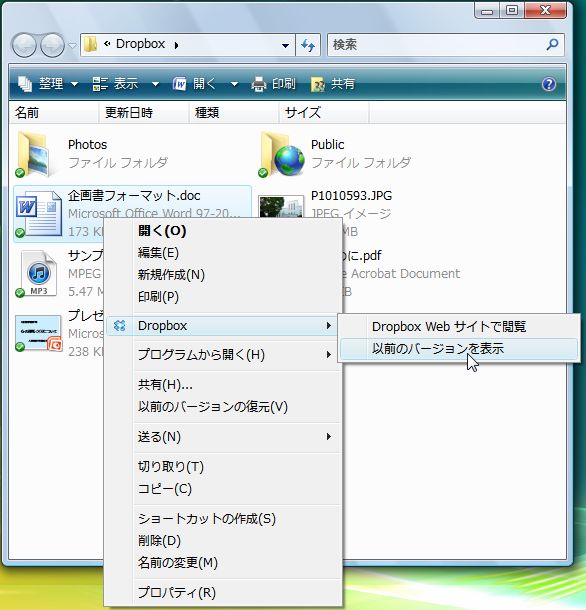
Task: Open プログラムから開く(H) submenu
Action: [224, 355]
